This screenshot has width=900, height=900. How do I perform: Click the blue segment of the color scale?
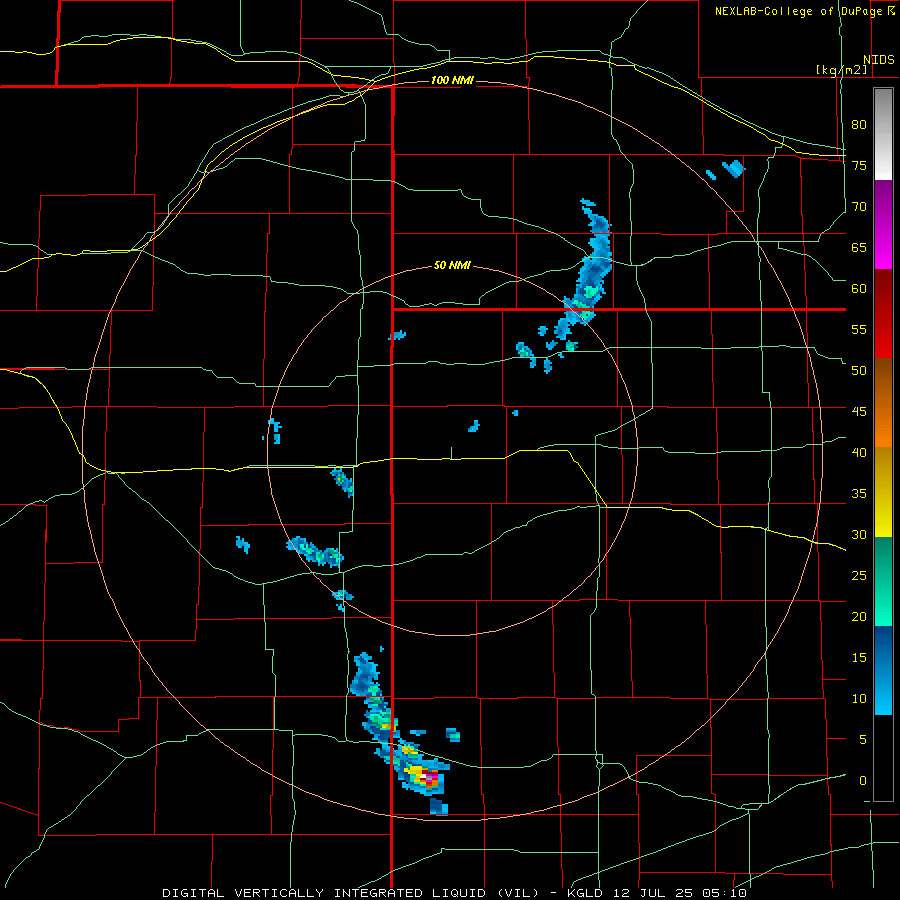coord(883,670)
